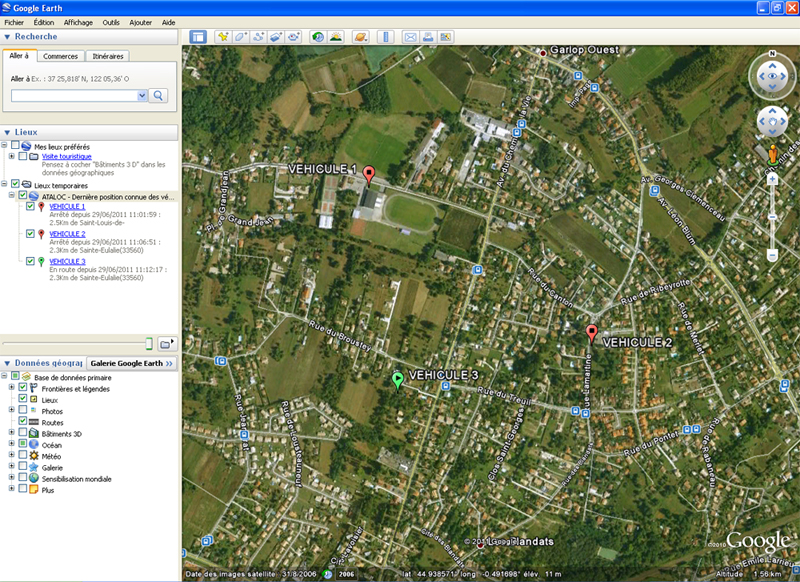The height and width of the screenshot is (582, 800).
Task: Open the Outils menu
Action: [x=111, y=22]
